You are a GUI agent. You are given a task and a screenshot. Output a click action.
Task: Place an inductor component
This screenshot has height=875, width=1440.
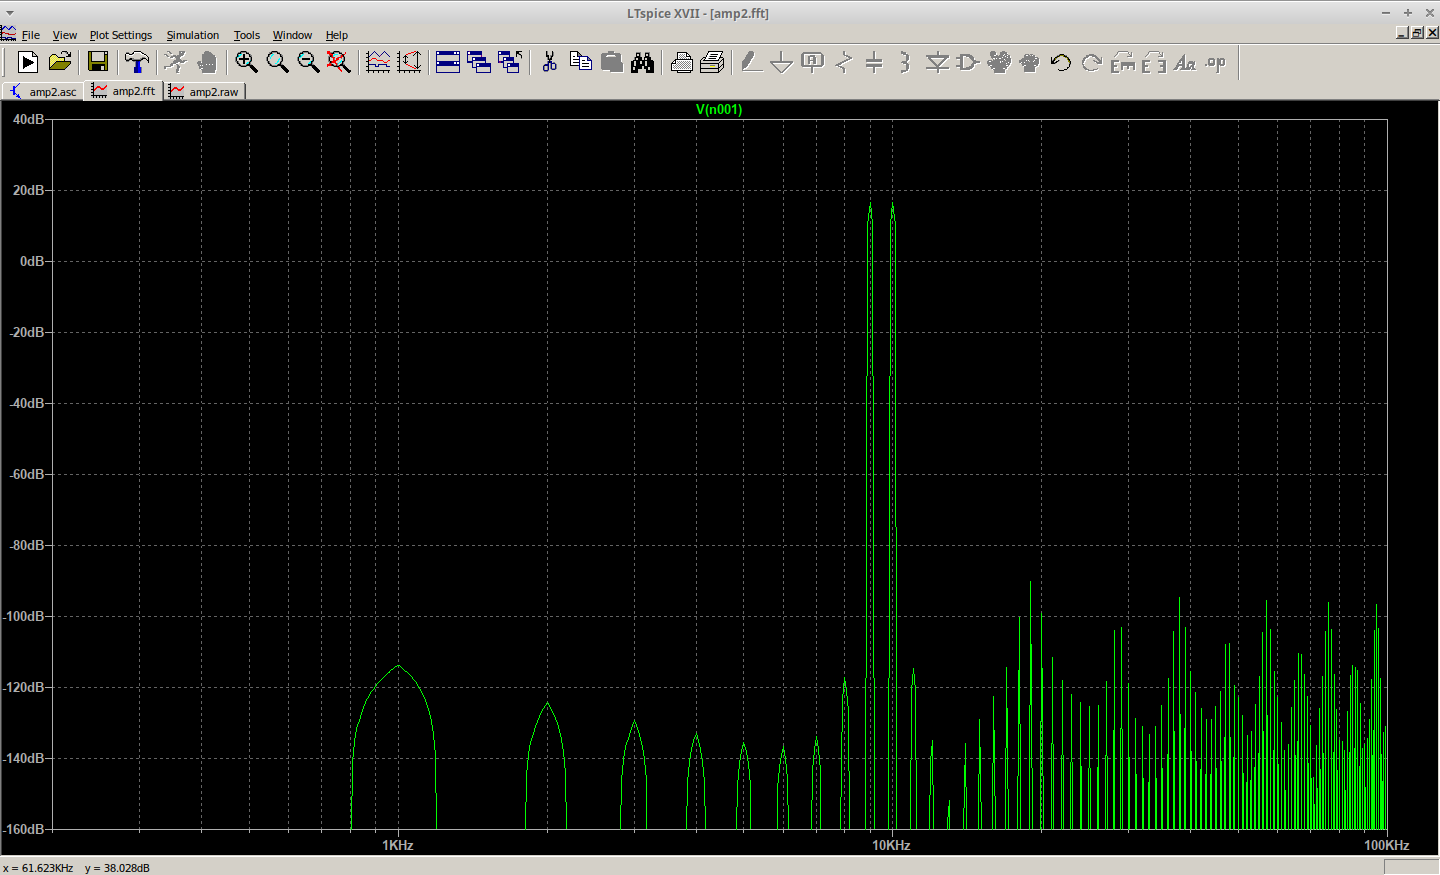point(905,62)
